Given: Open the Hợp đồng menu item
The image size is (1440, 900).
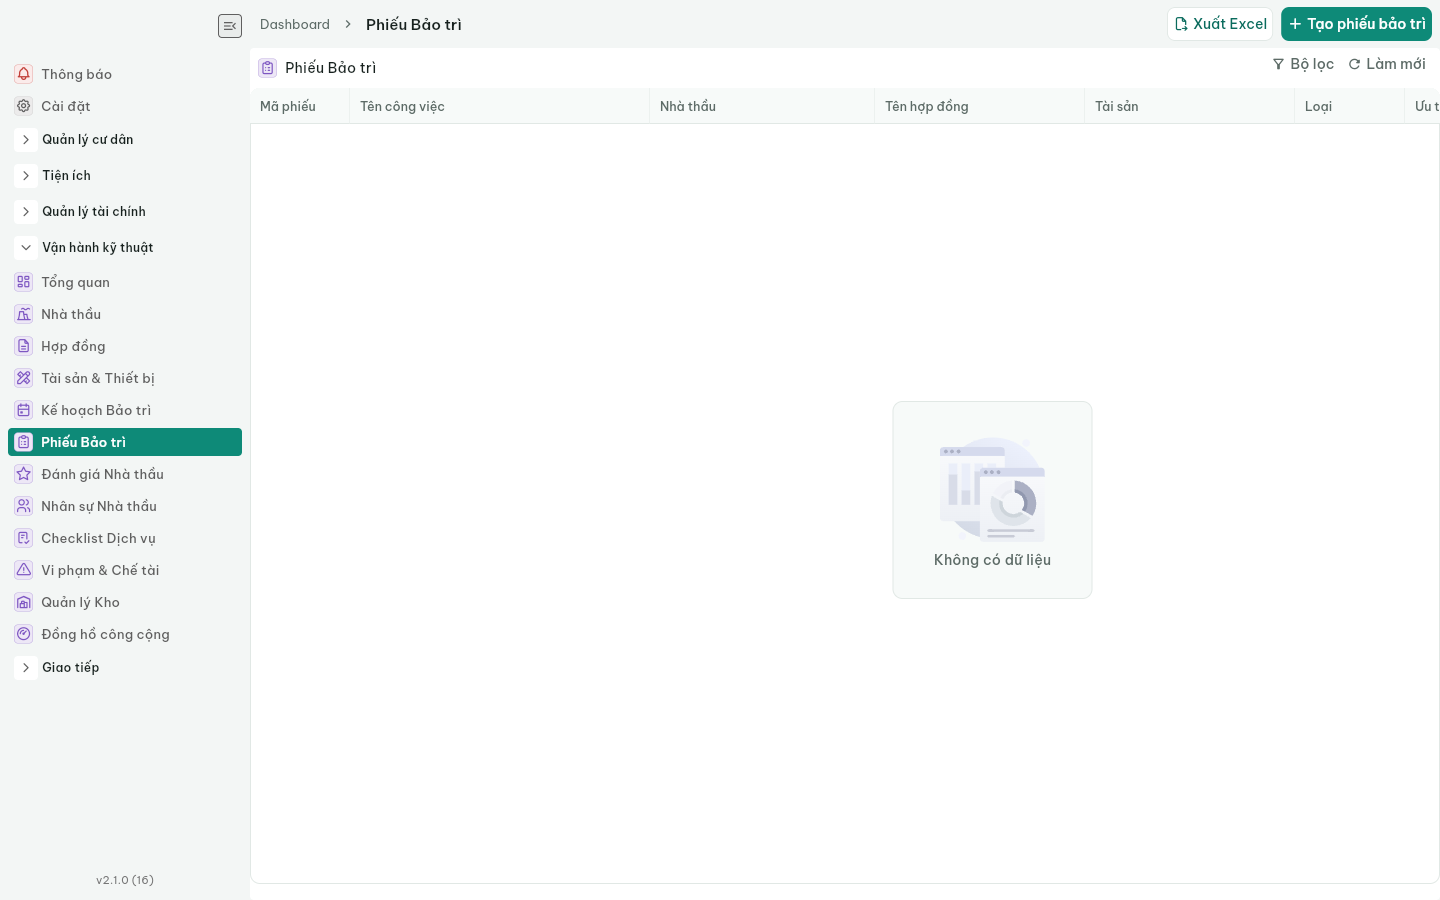Looking at the screenshot, I should click(125, 346).
